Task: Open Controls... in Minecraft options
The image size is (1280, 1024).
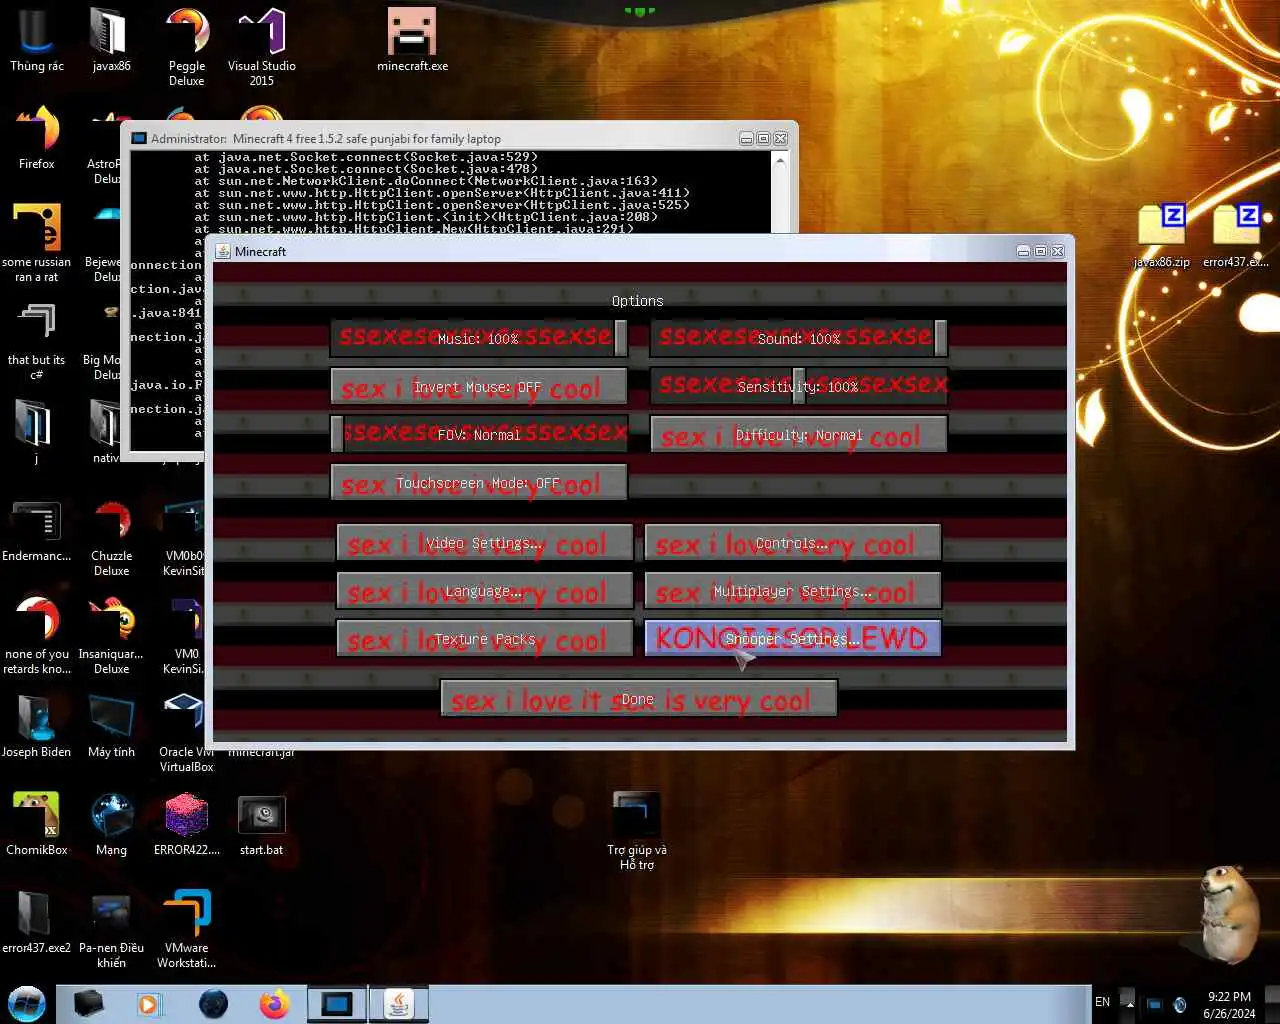Action: click(x=792, y=543)
